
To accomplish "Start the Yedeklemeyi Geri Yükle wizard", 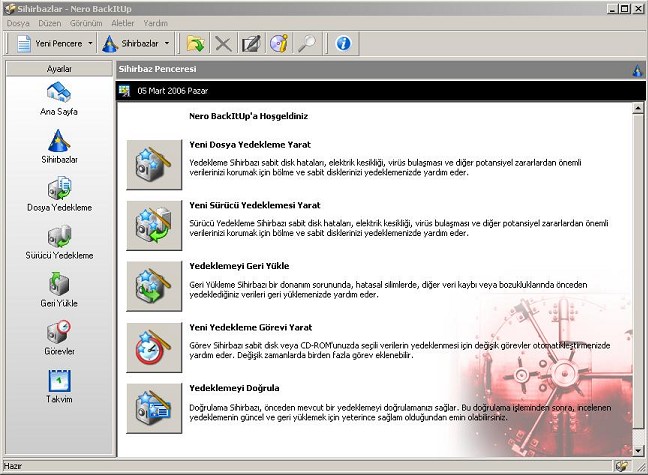I will point(153,286).
